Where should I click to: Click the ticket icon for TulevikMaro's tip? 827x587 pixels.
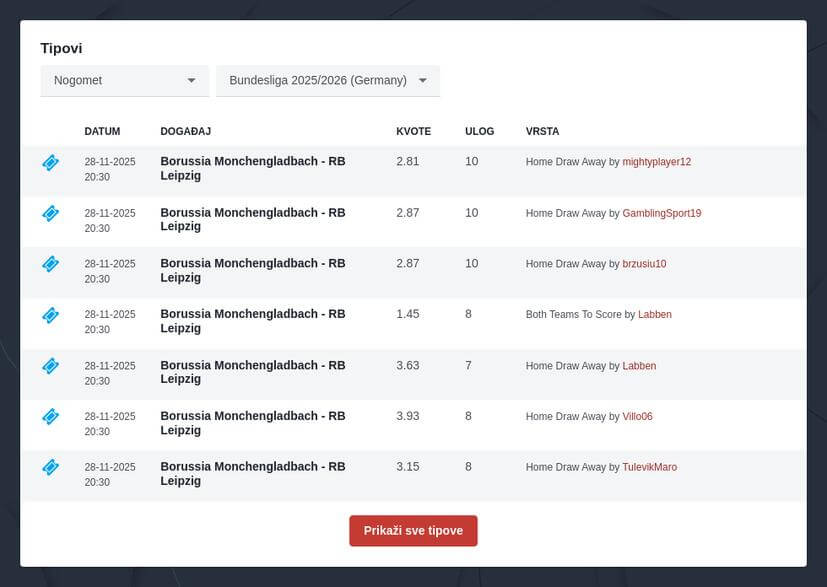pos(51,467)
